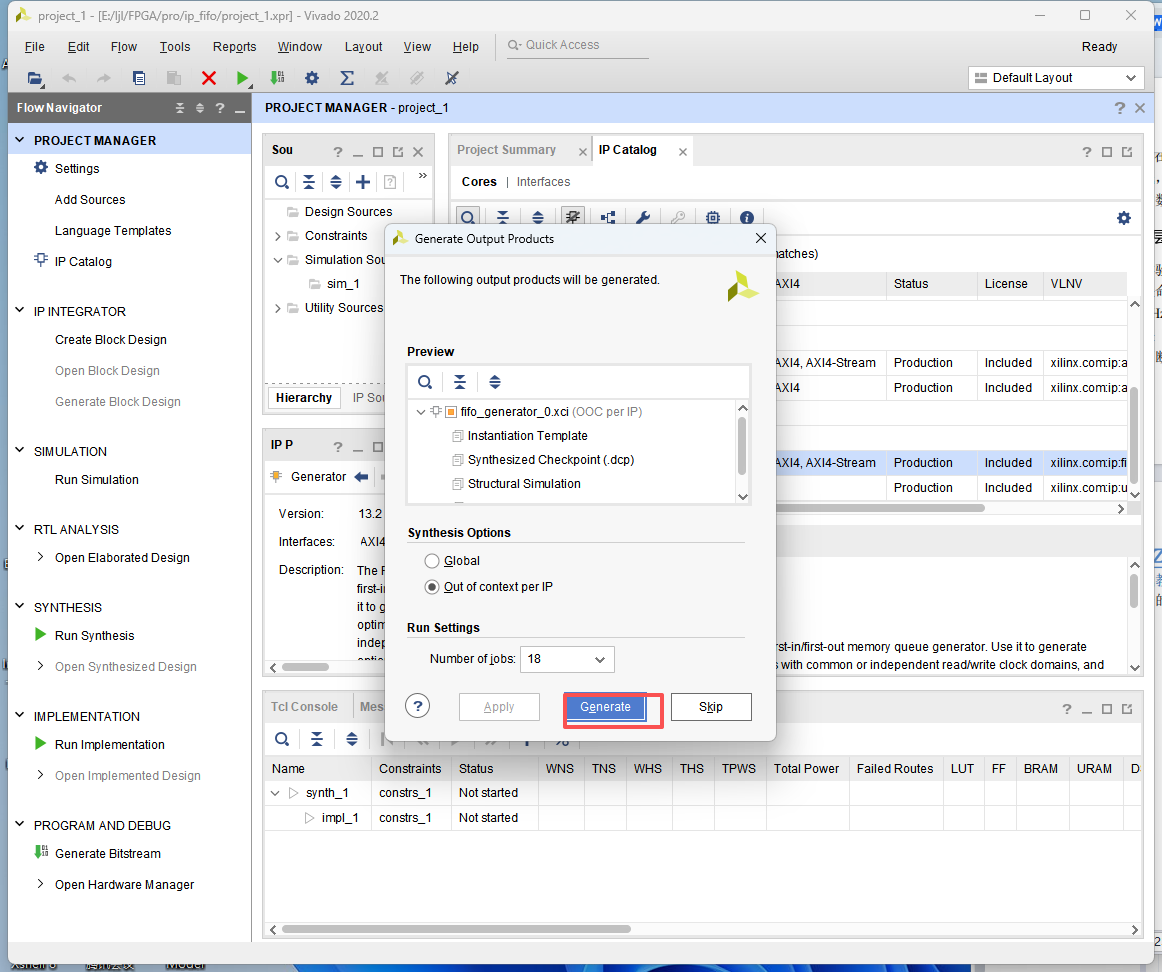
Task: Click the Generate Bitstream toolbar icon
Action: point(277,78)
